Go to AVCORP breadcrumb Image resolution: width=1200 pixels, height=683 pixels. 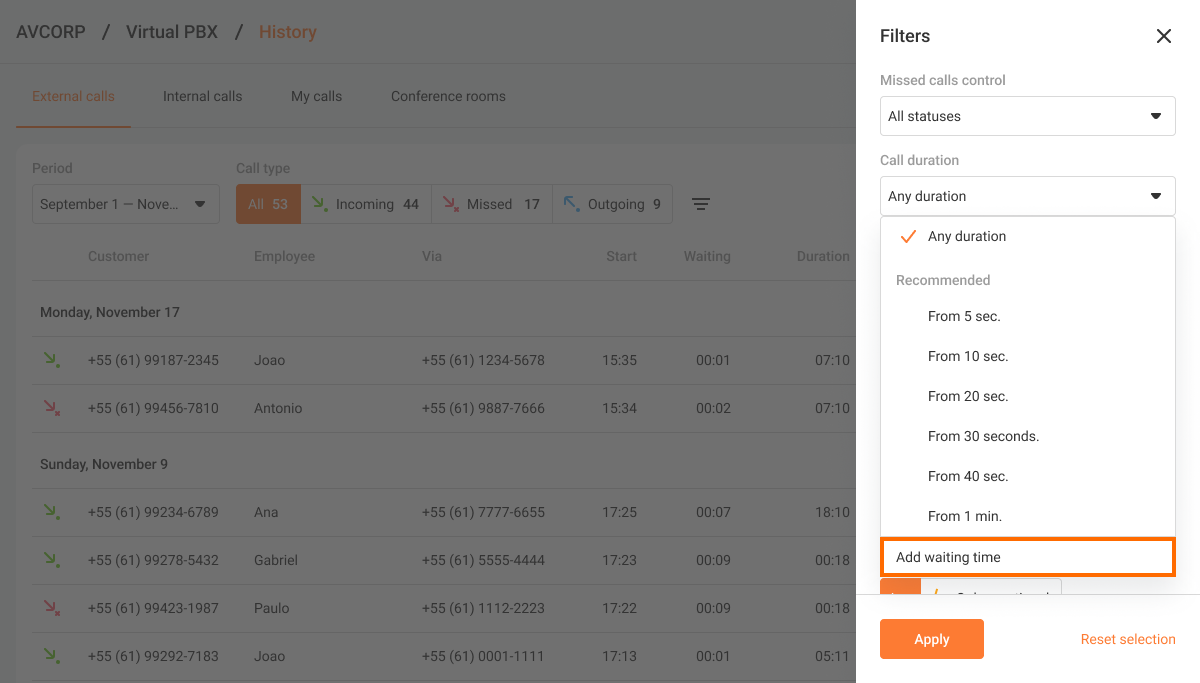coord(51,32)
